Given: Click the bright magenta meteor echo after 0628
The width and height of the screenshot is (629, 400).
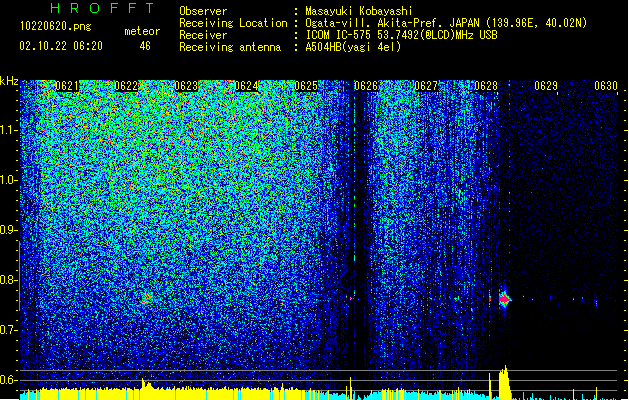Looking at the screenshot, I should (504, 299).
